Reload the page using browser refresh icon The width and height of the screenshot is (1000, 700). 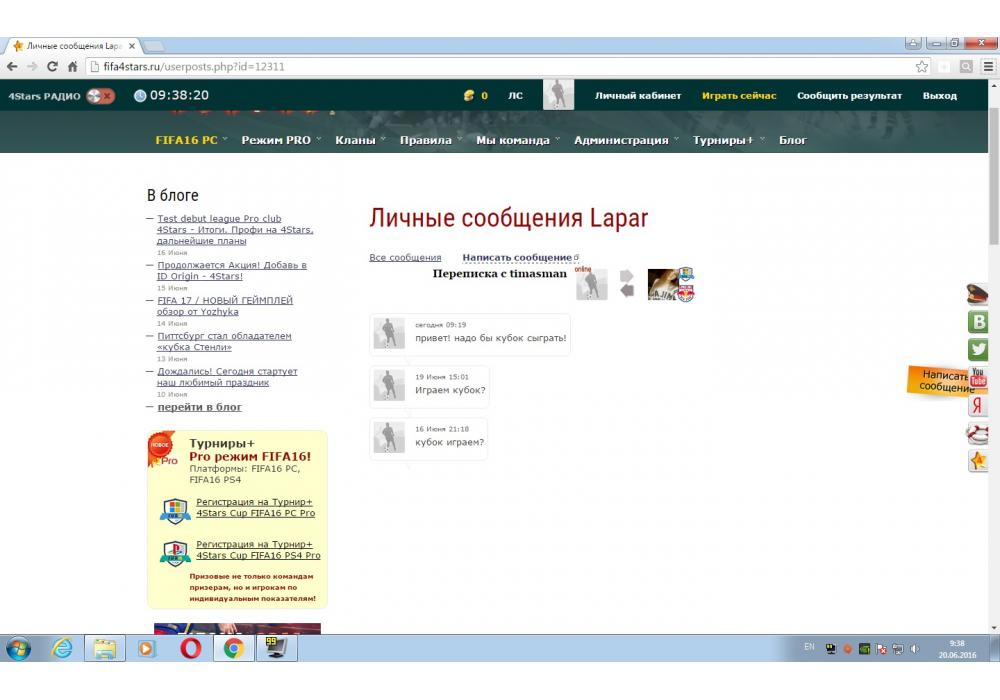tap(52, 67)
